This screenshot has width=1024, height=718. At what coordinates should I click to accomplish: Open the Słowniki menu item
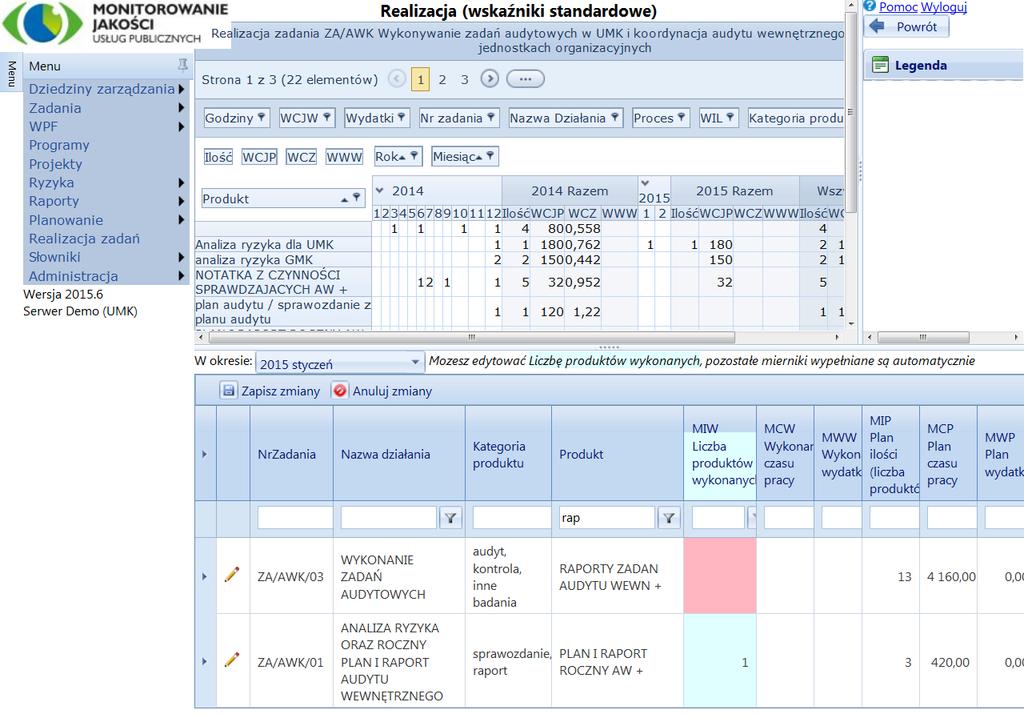click(x=54, y=257)
